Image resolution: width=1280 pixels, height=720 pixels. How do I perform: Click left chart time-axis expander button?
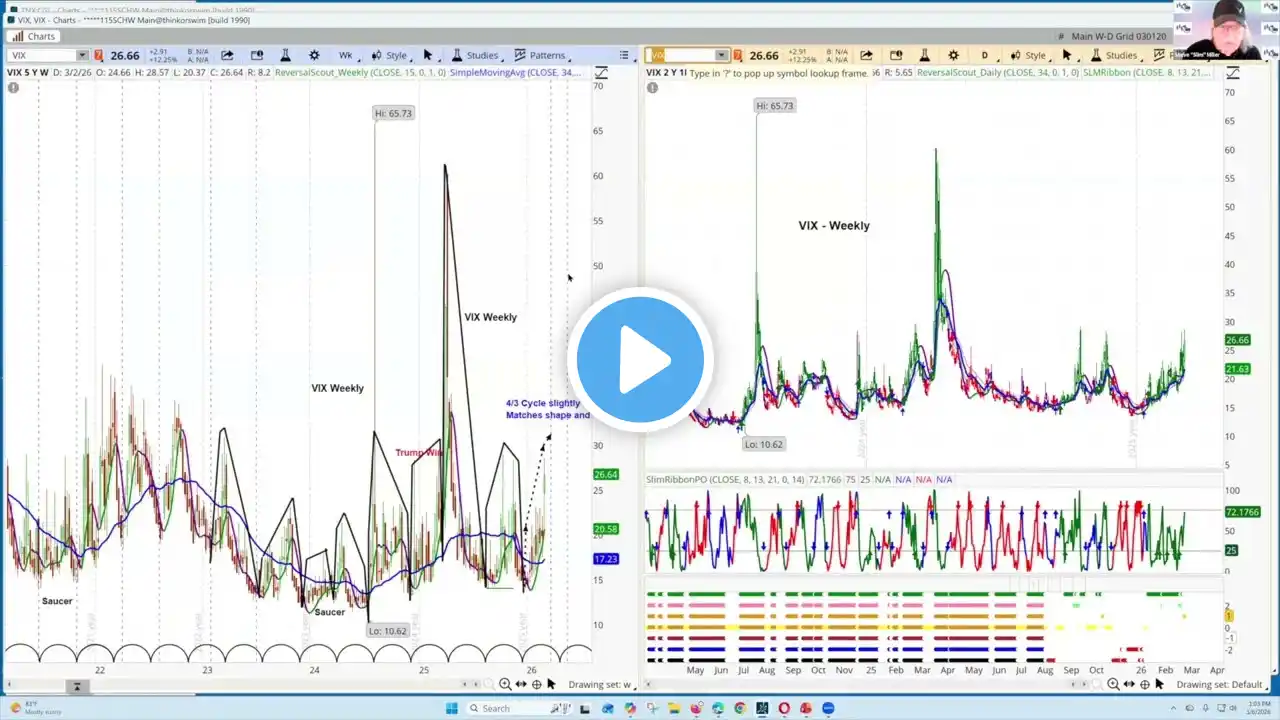[x=76, y=686]
